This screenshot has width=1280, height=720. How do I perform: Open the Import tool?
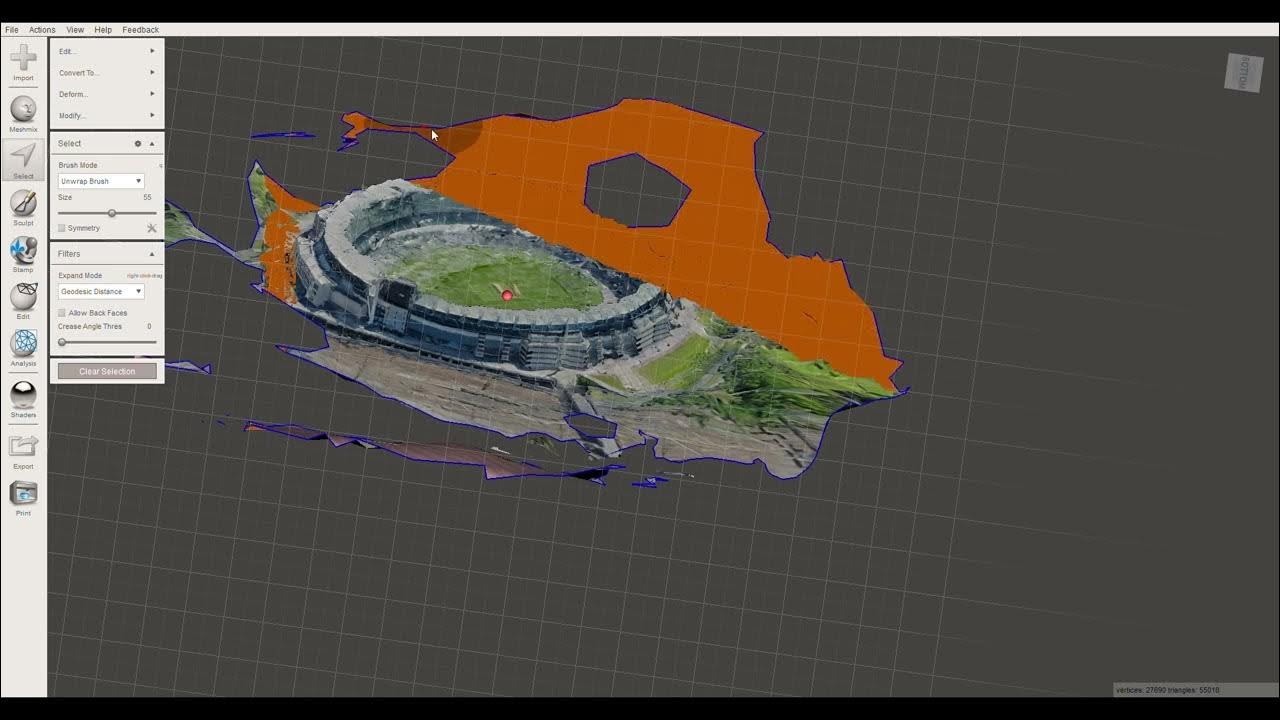point(23,62)
